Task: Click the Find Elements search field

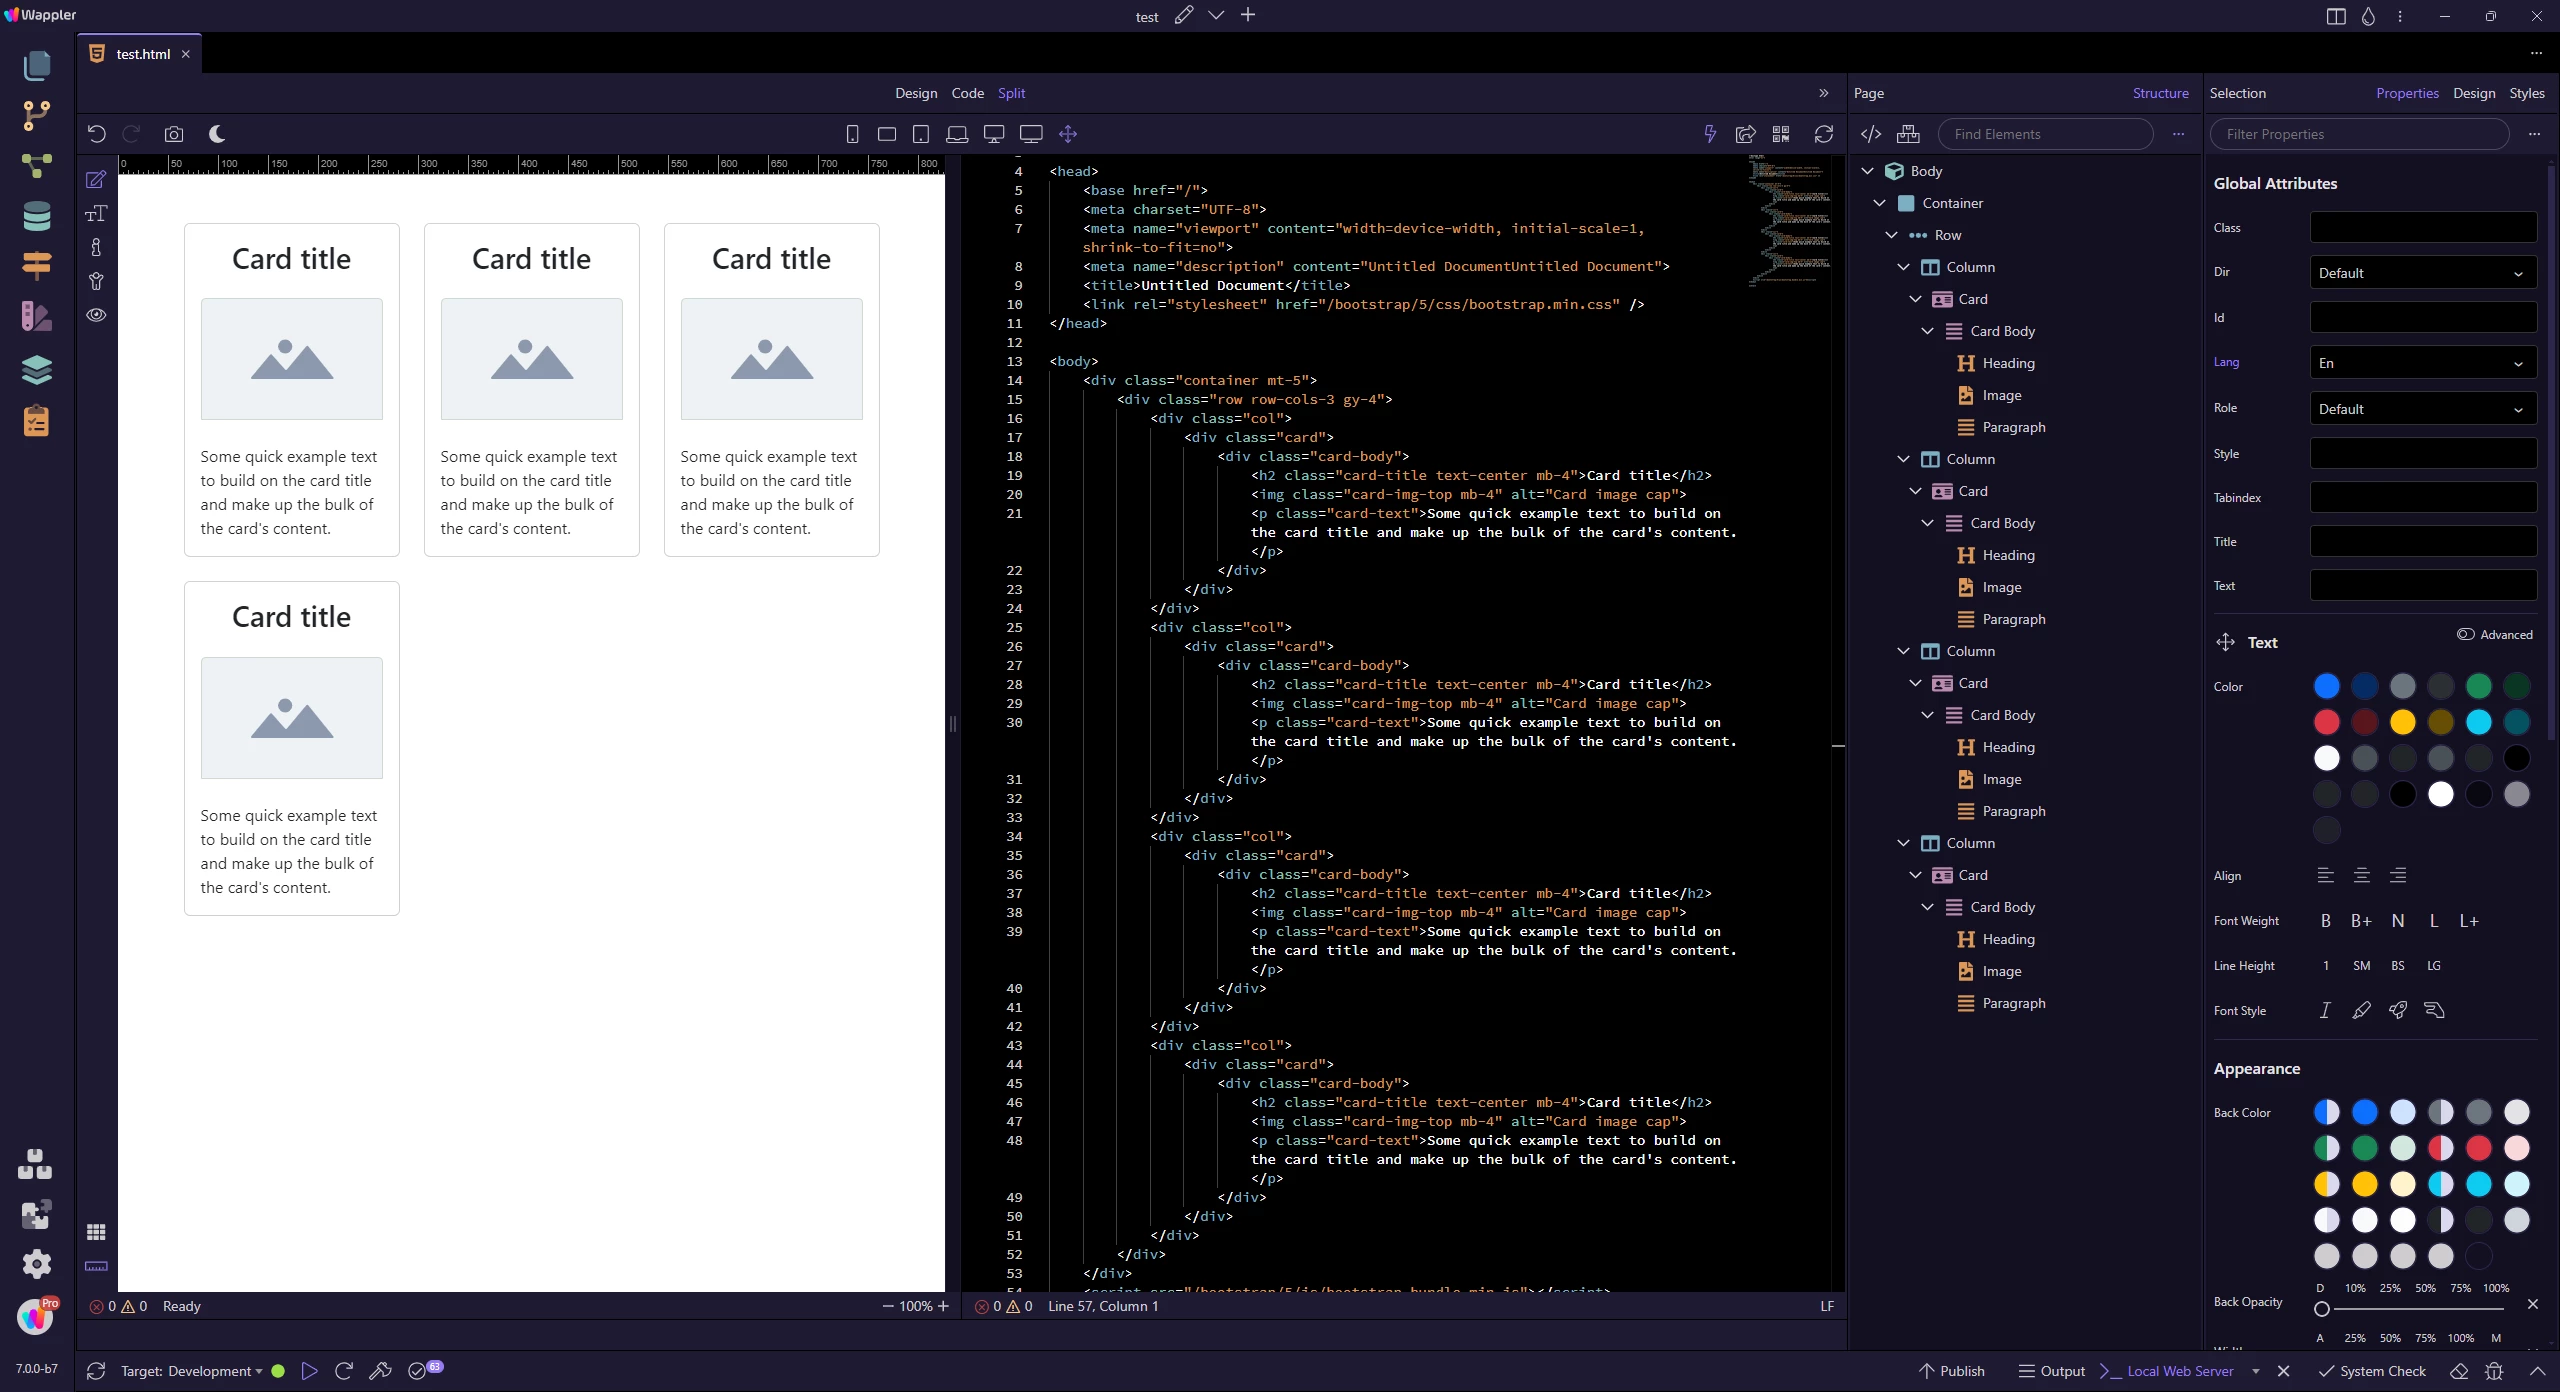Action: 2045,134
